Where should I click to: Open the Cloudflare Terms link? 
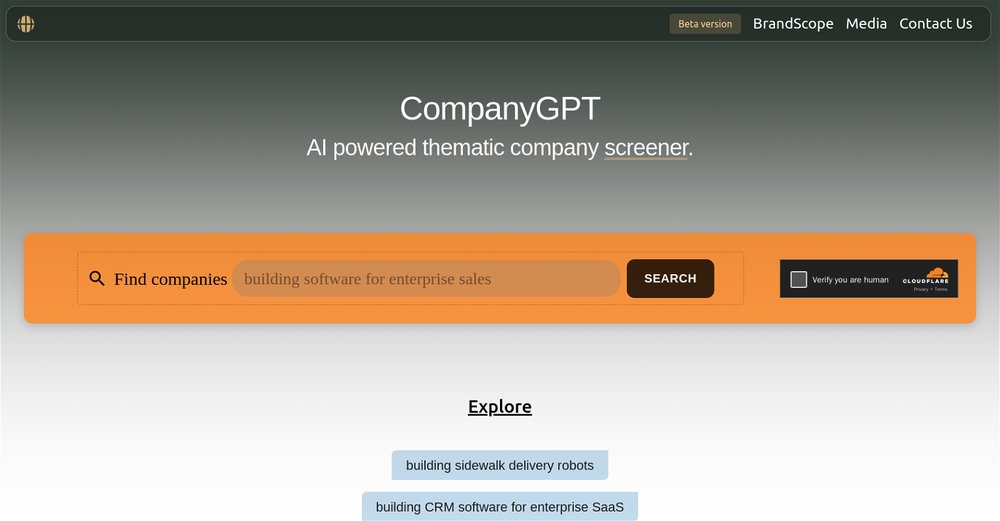[x=941, y=289]
